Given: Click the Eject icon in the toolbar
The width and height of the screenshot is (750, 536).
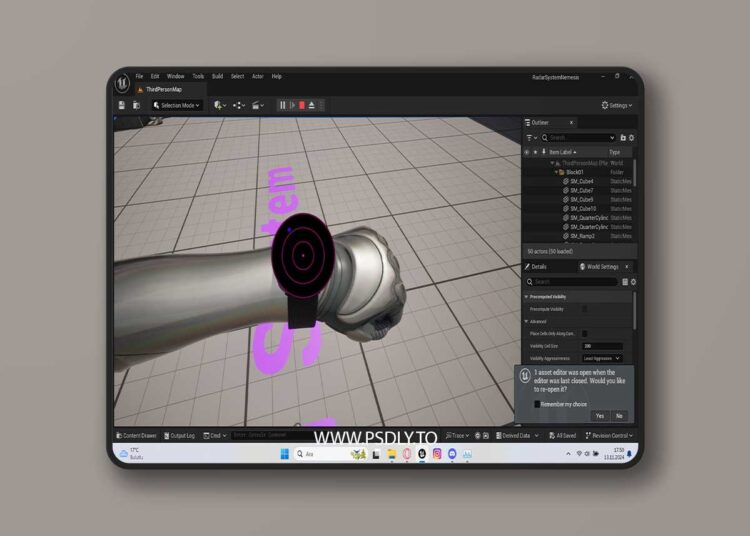Looking at the screenshot, I should 312,105.
